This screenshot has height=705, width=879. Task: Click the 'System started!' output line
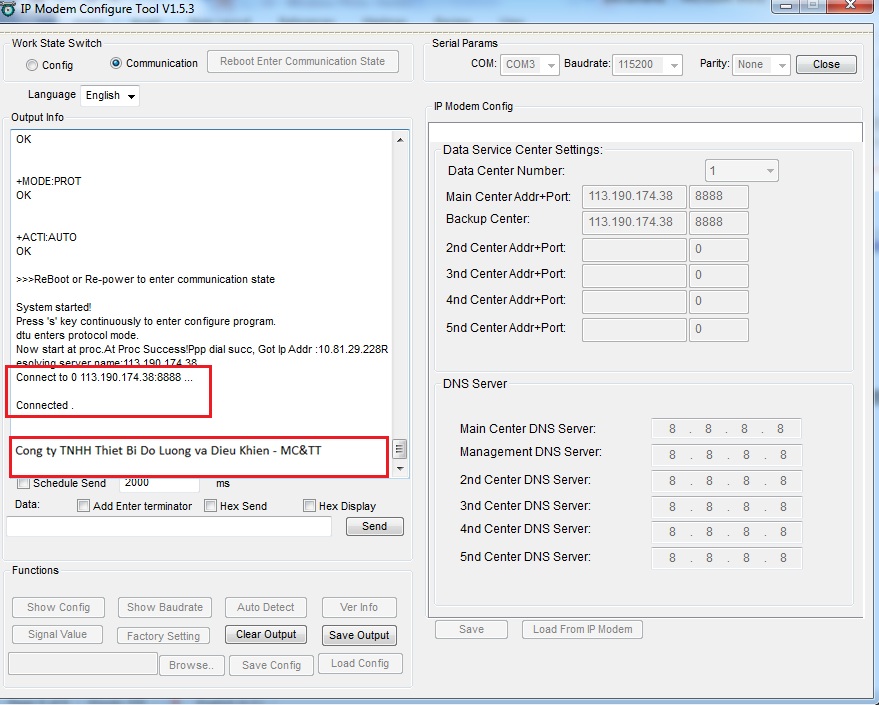point(54,307)
